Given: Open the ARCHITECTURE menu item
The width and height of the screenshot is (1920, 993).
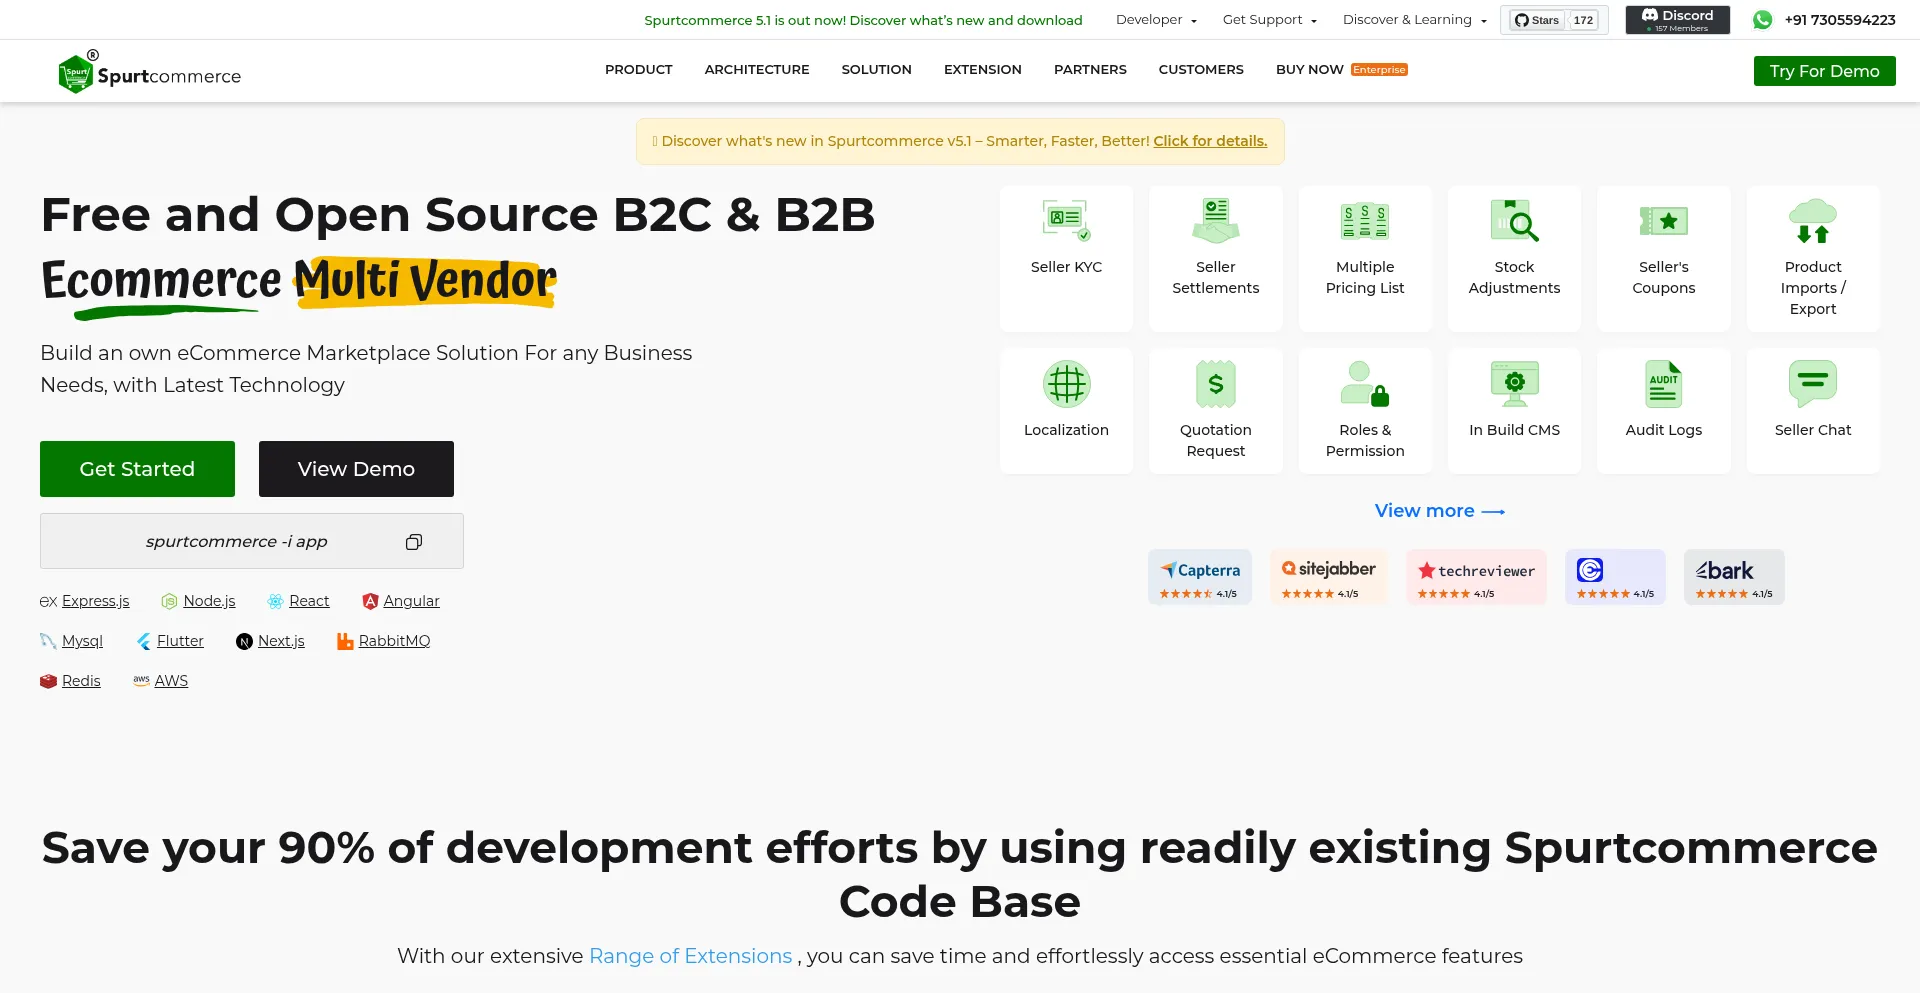Looking at the screenshot, I should pos(757,70).
